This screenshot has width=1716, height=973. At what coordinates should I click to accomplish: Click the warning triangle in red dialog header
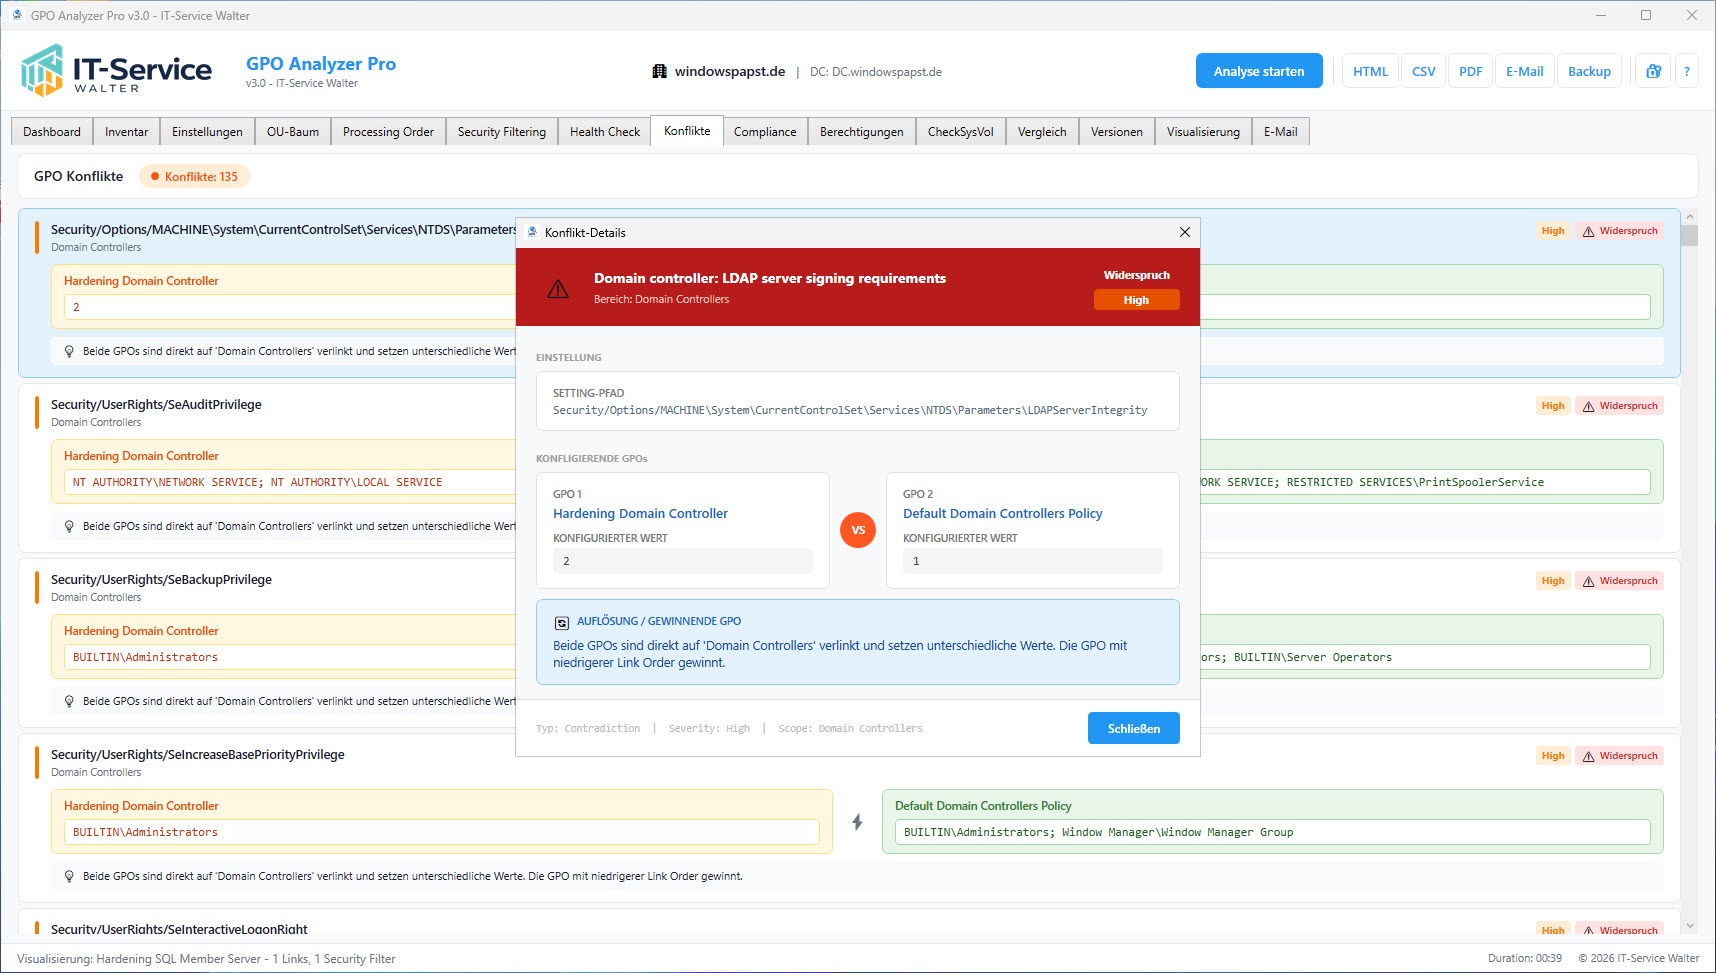tap(558, 289)
